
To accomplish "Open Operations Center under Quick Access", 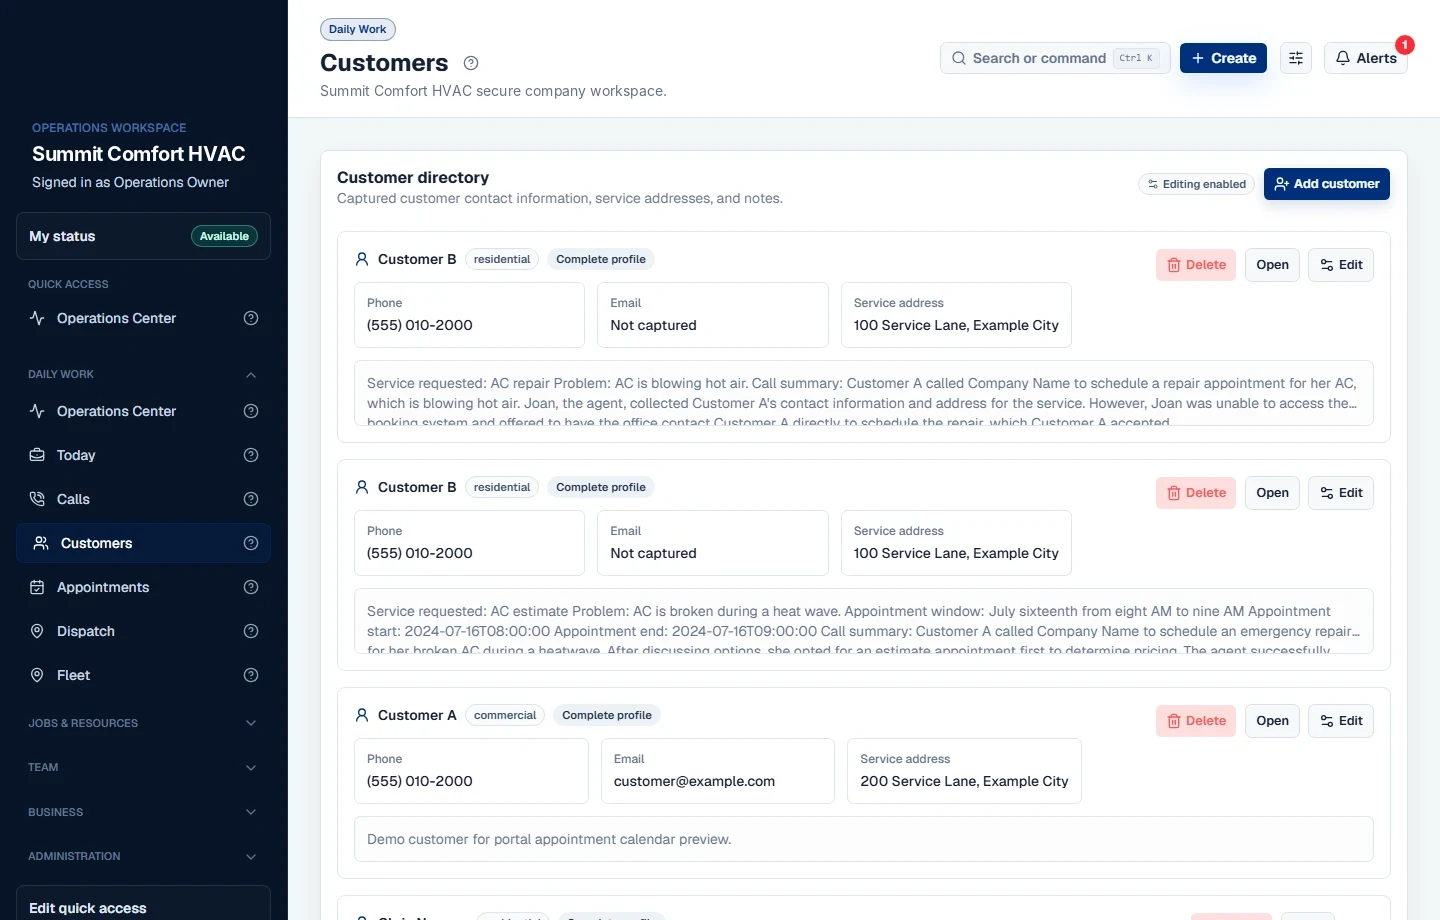I will coord(116,318).
